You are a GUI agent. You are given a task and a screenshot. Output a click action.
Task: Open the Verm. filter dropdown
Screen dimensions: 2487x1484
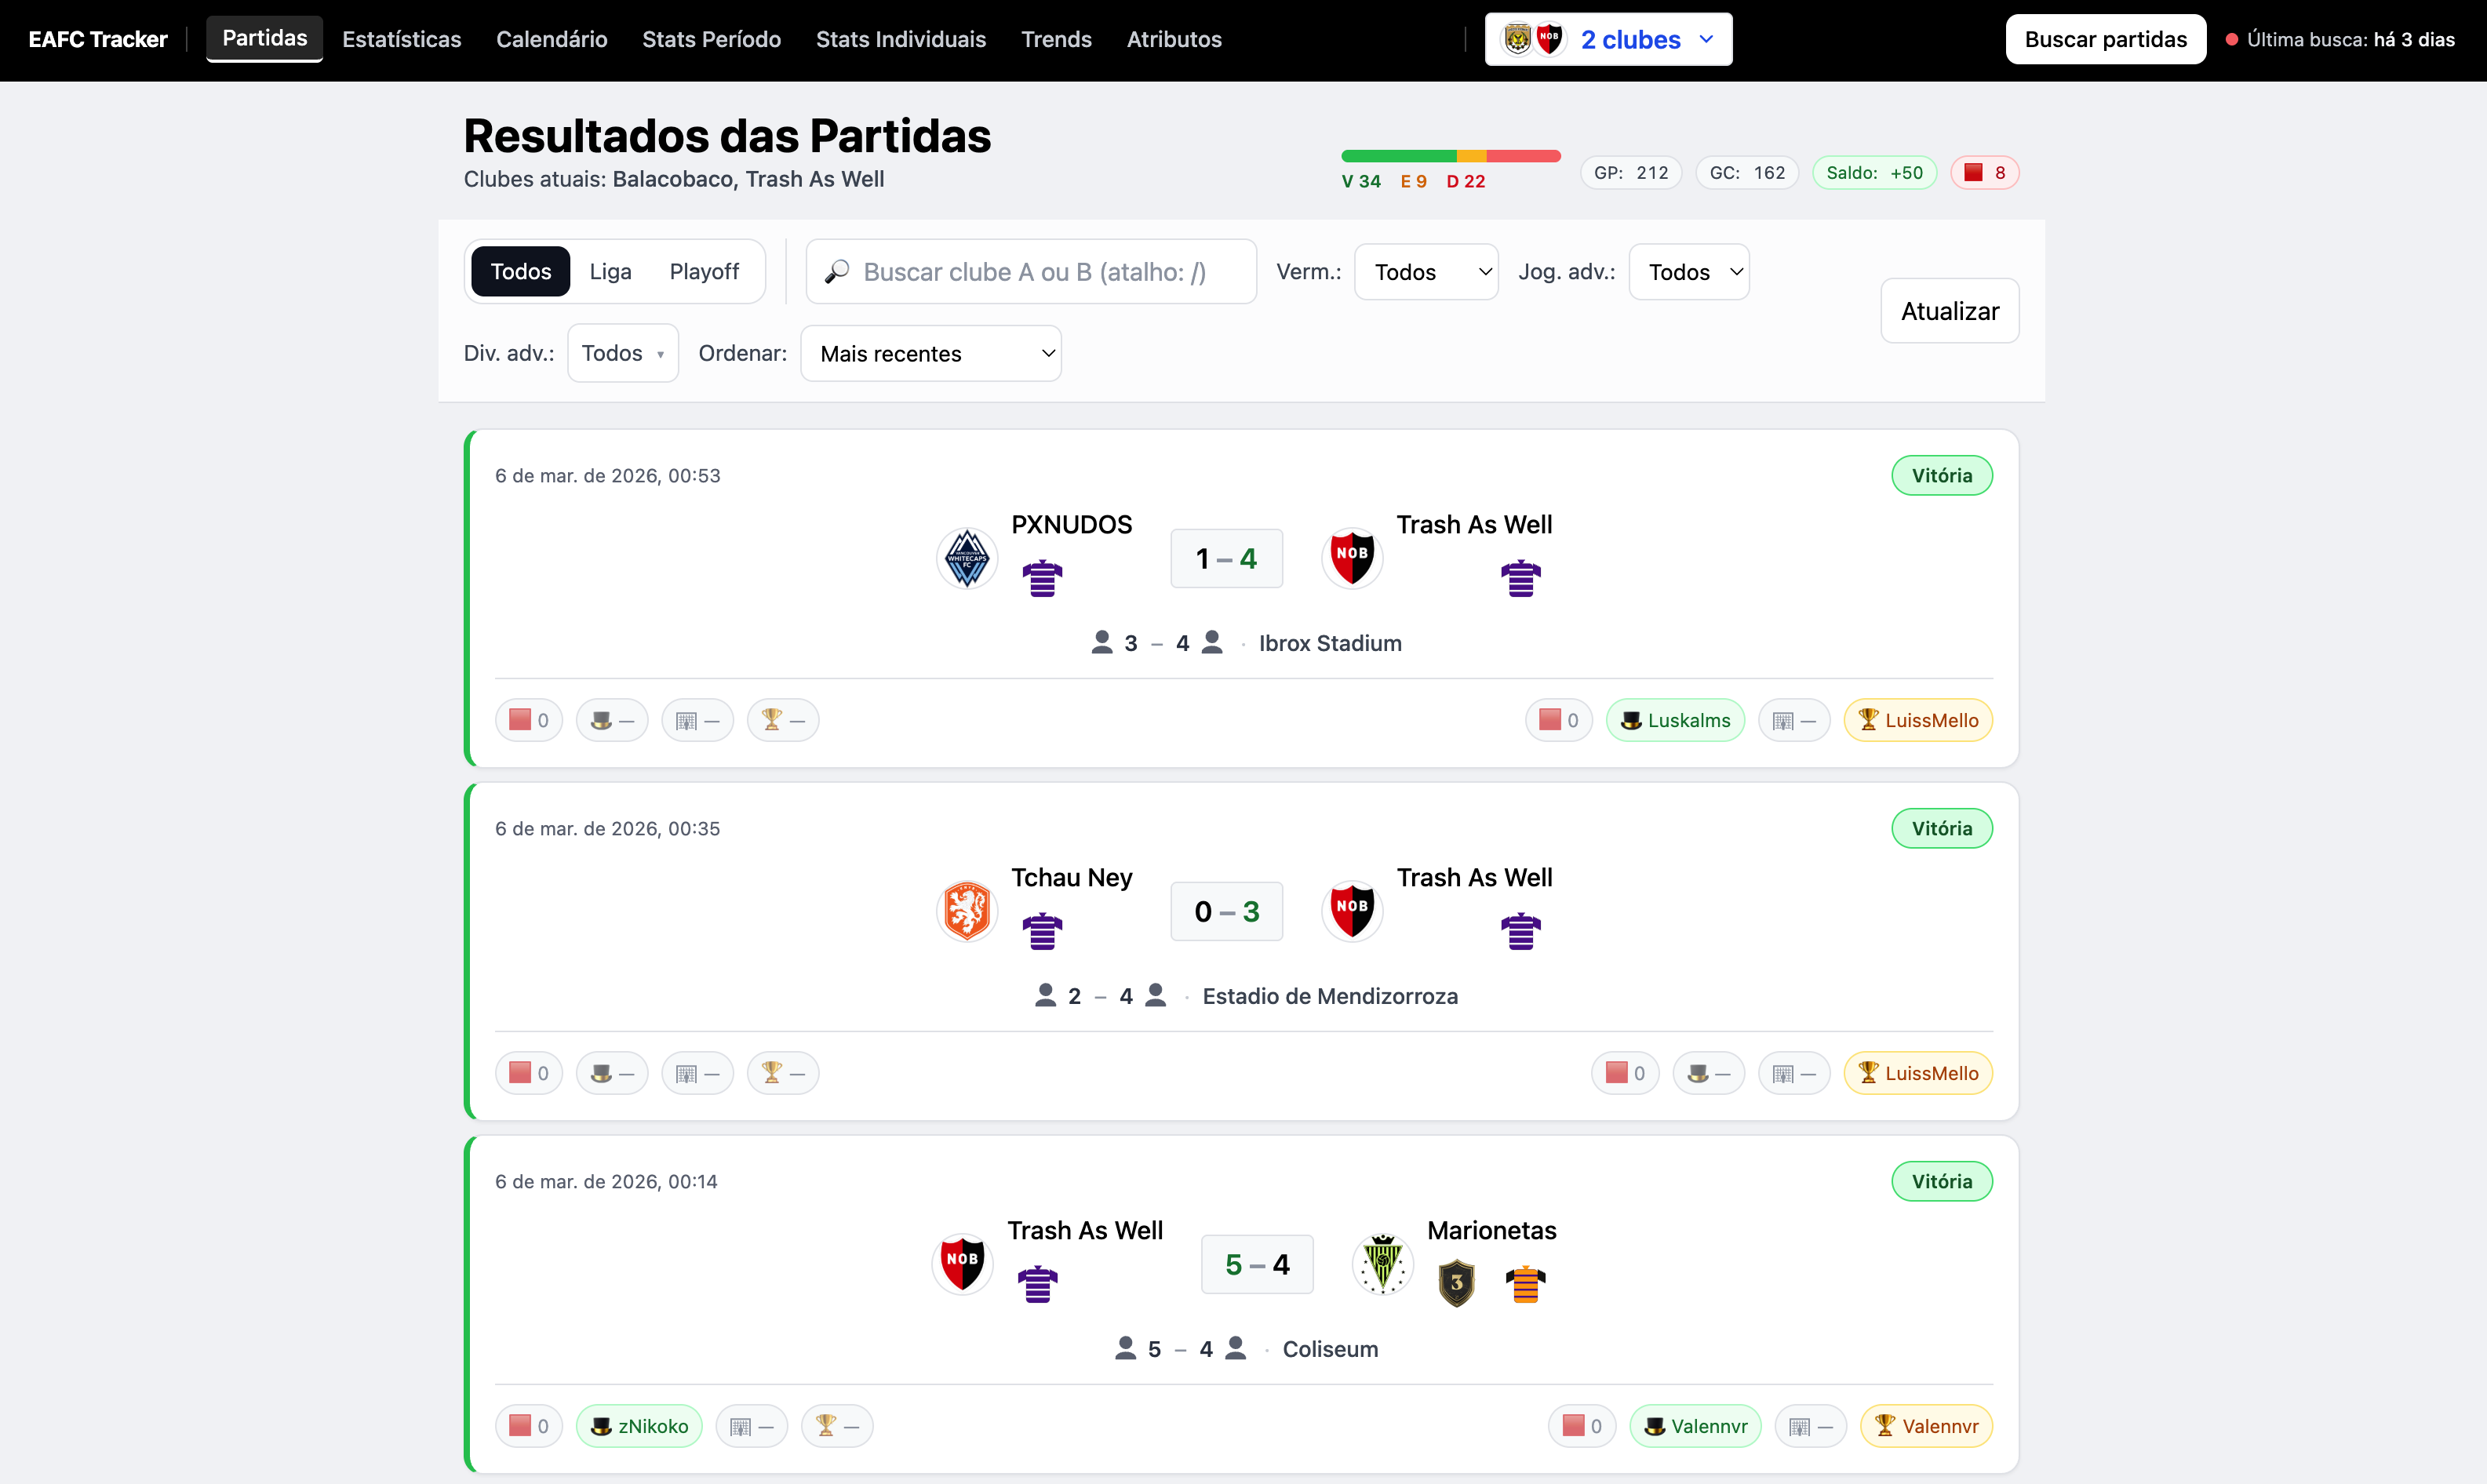pos(1425,272)
